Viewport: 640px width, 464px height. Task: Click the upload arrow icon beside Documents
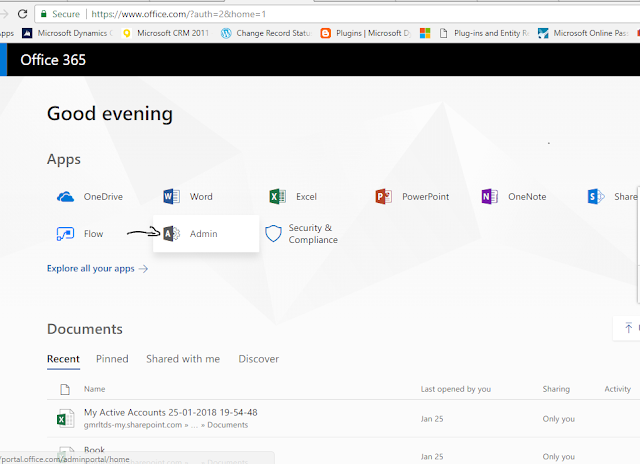[x=629, y=328]
